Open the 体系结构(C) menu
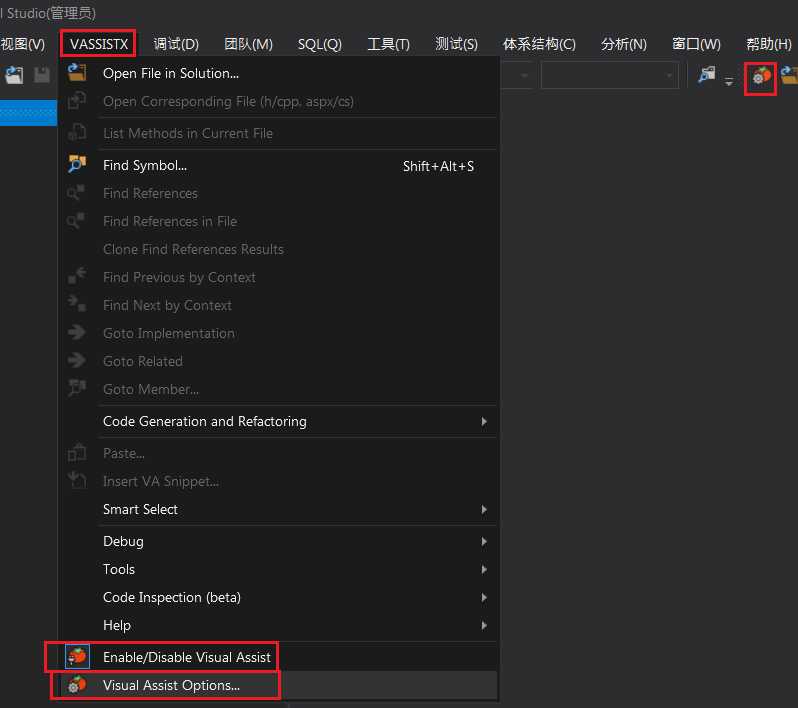The width and height of the screenshot is (798, 708). coord(539,44)
